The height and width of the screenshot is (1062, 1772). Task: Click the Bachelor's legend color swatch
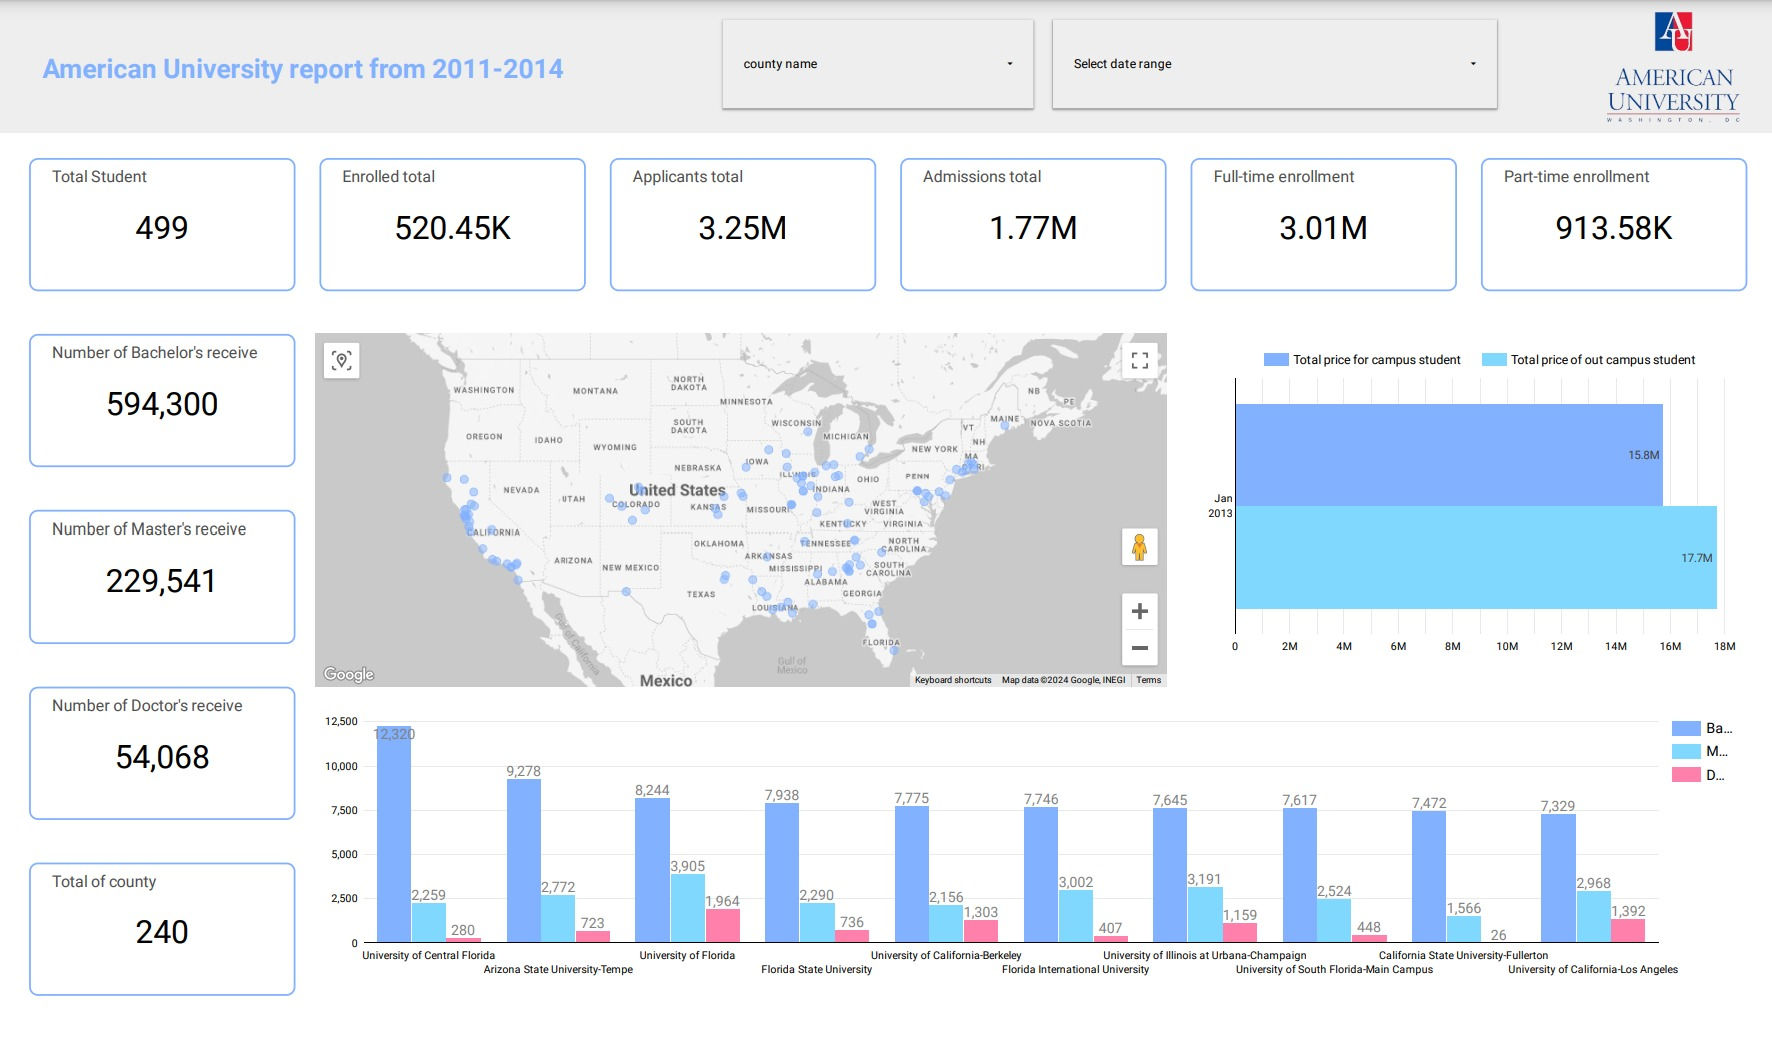click(1686, 728)
